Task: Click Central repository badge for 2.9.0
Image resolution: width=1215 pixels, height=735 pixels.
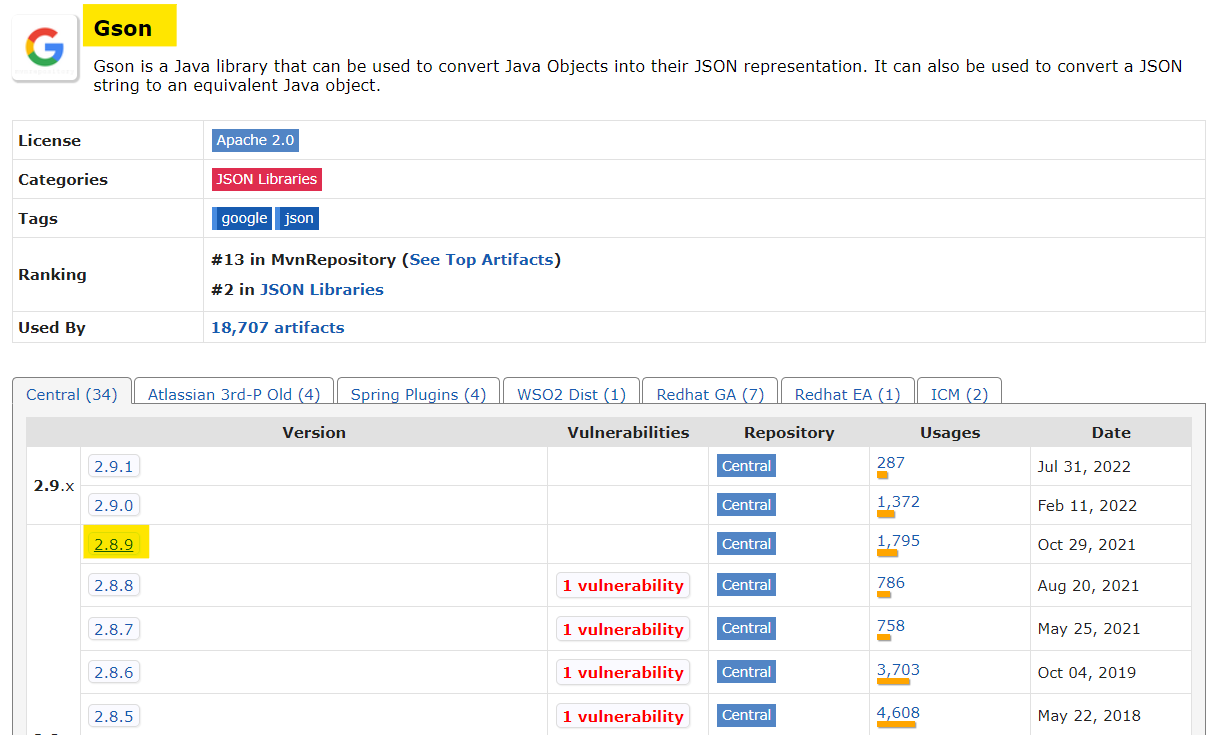Action: (746, 505)
